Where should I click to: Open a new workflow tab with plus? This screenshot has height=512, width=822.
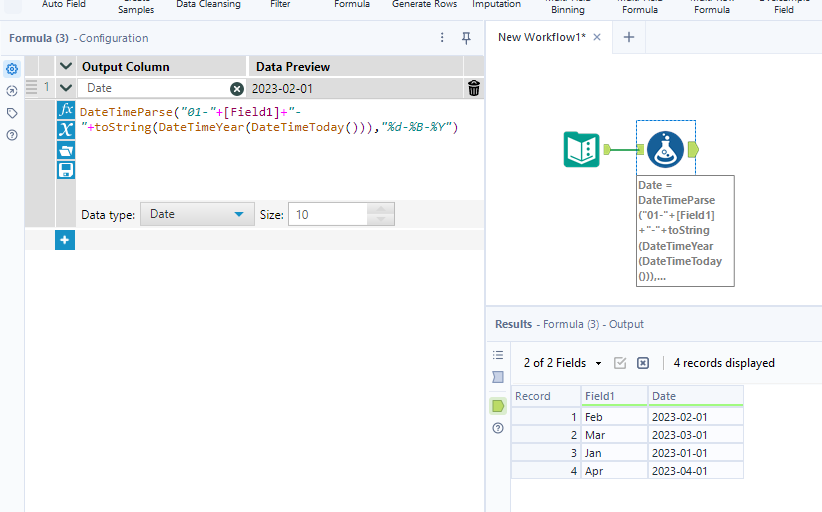pos(629,37)
